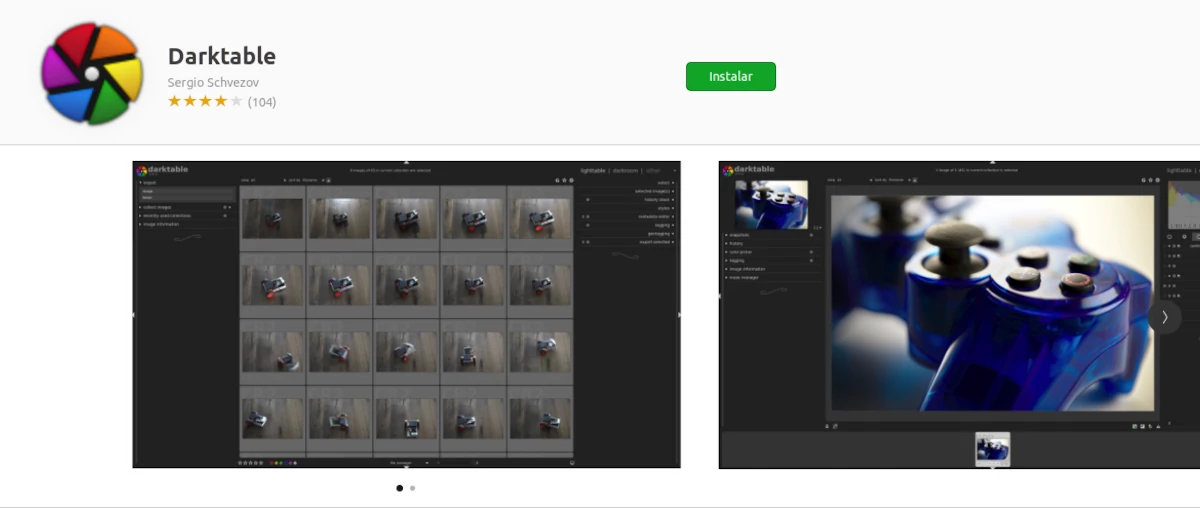Image resolution: width=1200 pixels, height=508 pixels.
Task: Open the lighttable grid screenshot
Action: coord(406,314)
